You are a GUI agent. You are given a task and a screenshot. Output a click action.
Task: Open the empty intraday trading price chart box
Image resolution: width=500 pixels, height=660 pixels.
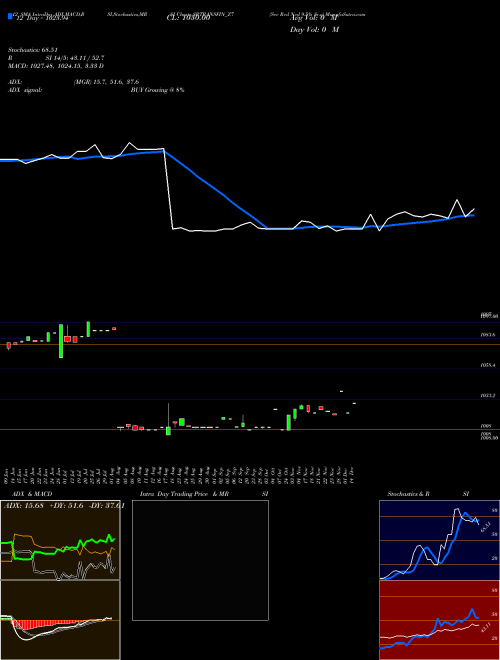[x=200, y=560]
